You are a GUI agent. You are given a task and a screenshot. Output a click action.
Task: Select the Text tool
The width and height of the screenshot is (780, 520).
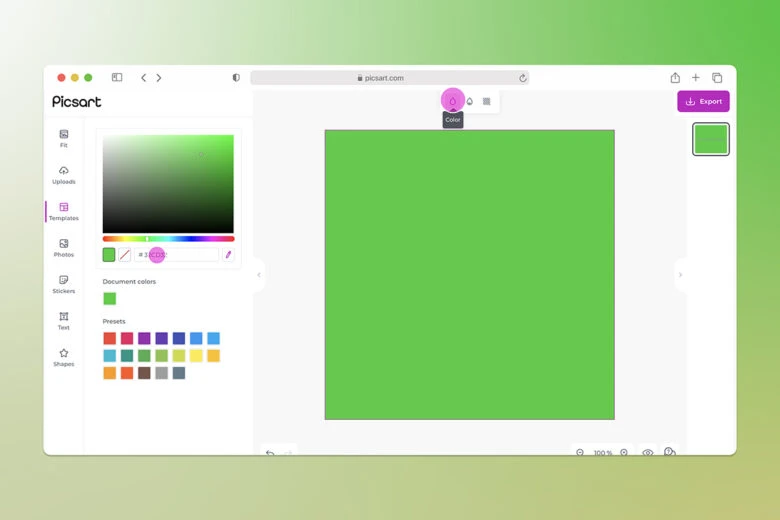pyautogui.click(x=64, y=321)
